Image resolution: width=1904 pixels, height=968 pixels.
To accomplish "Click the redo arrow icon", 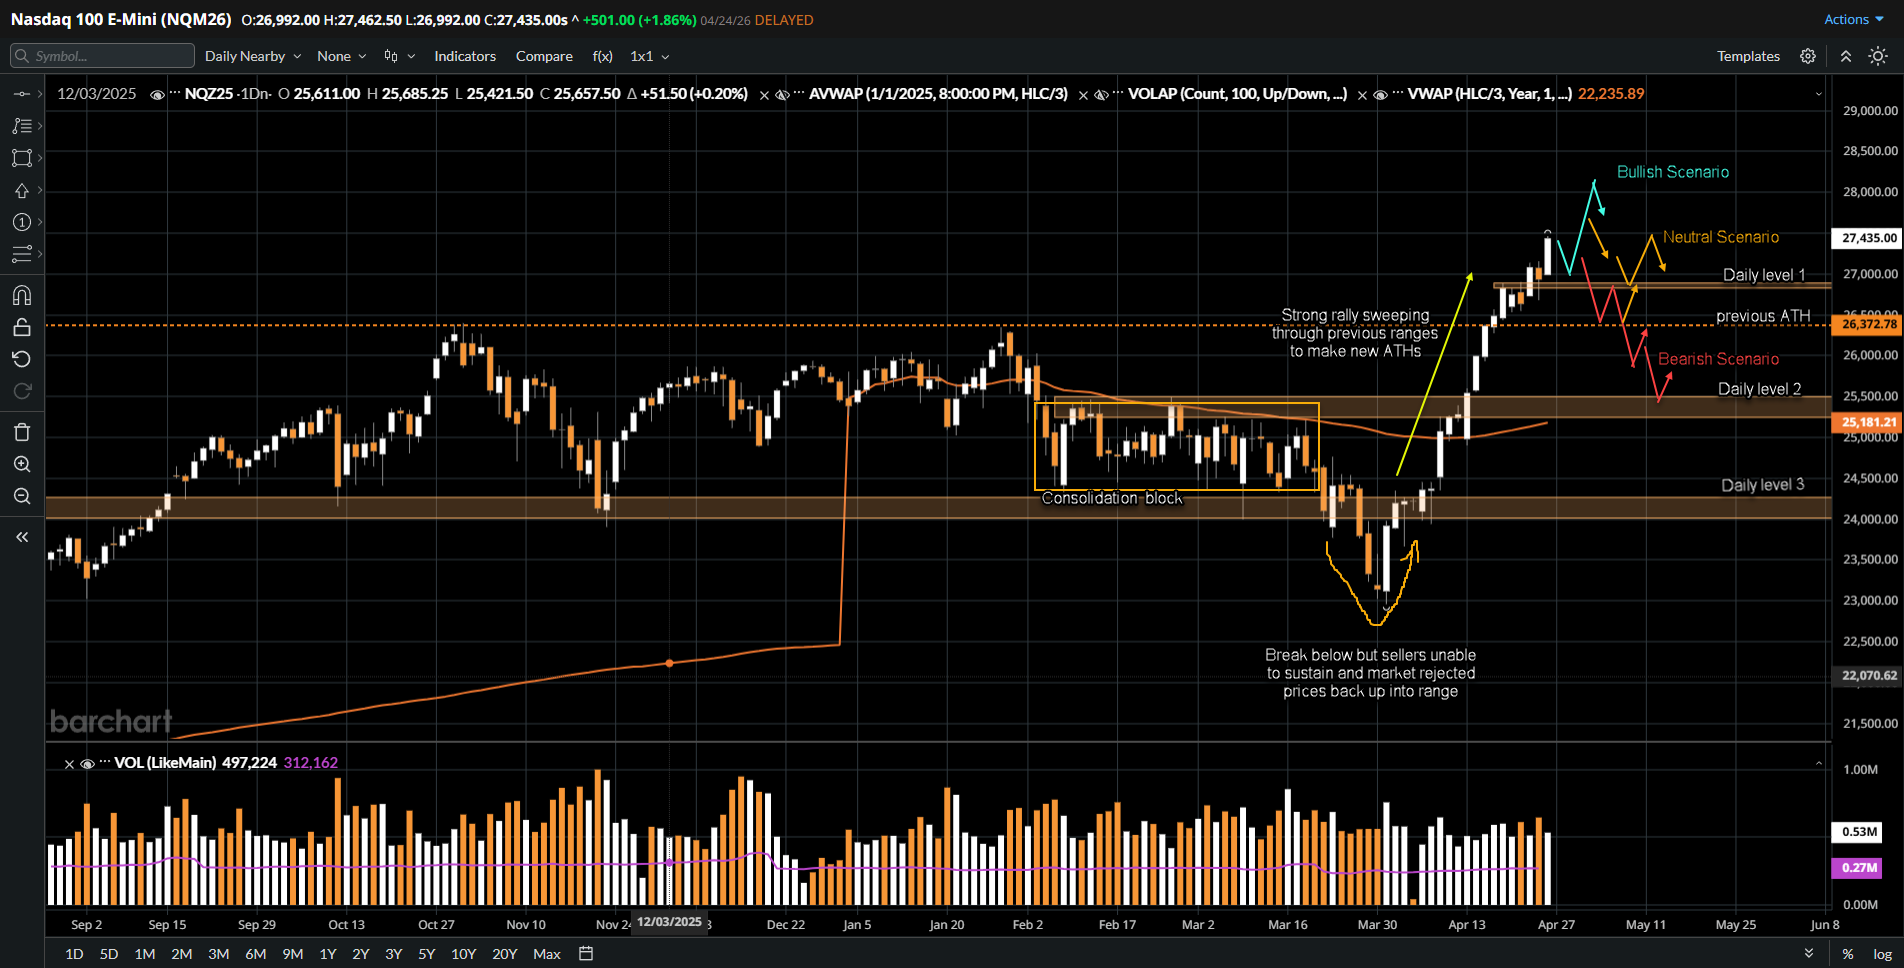I will 21,391.
